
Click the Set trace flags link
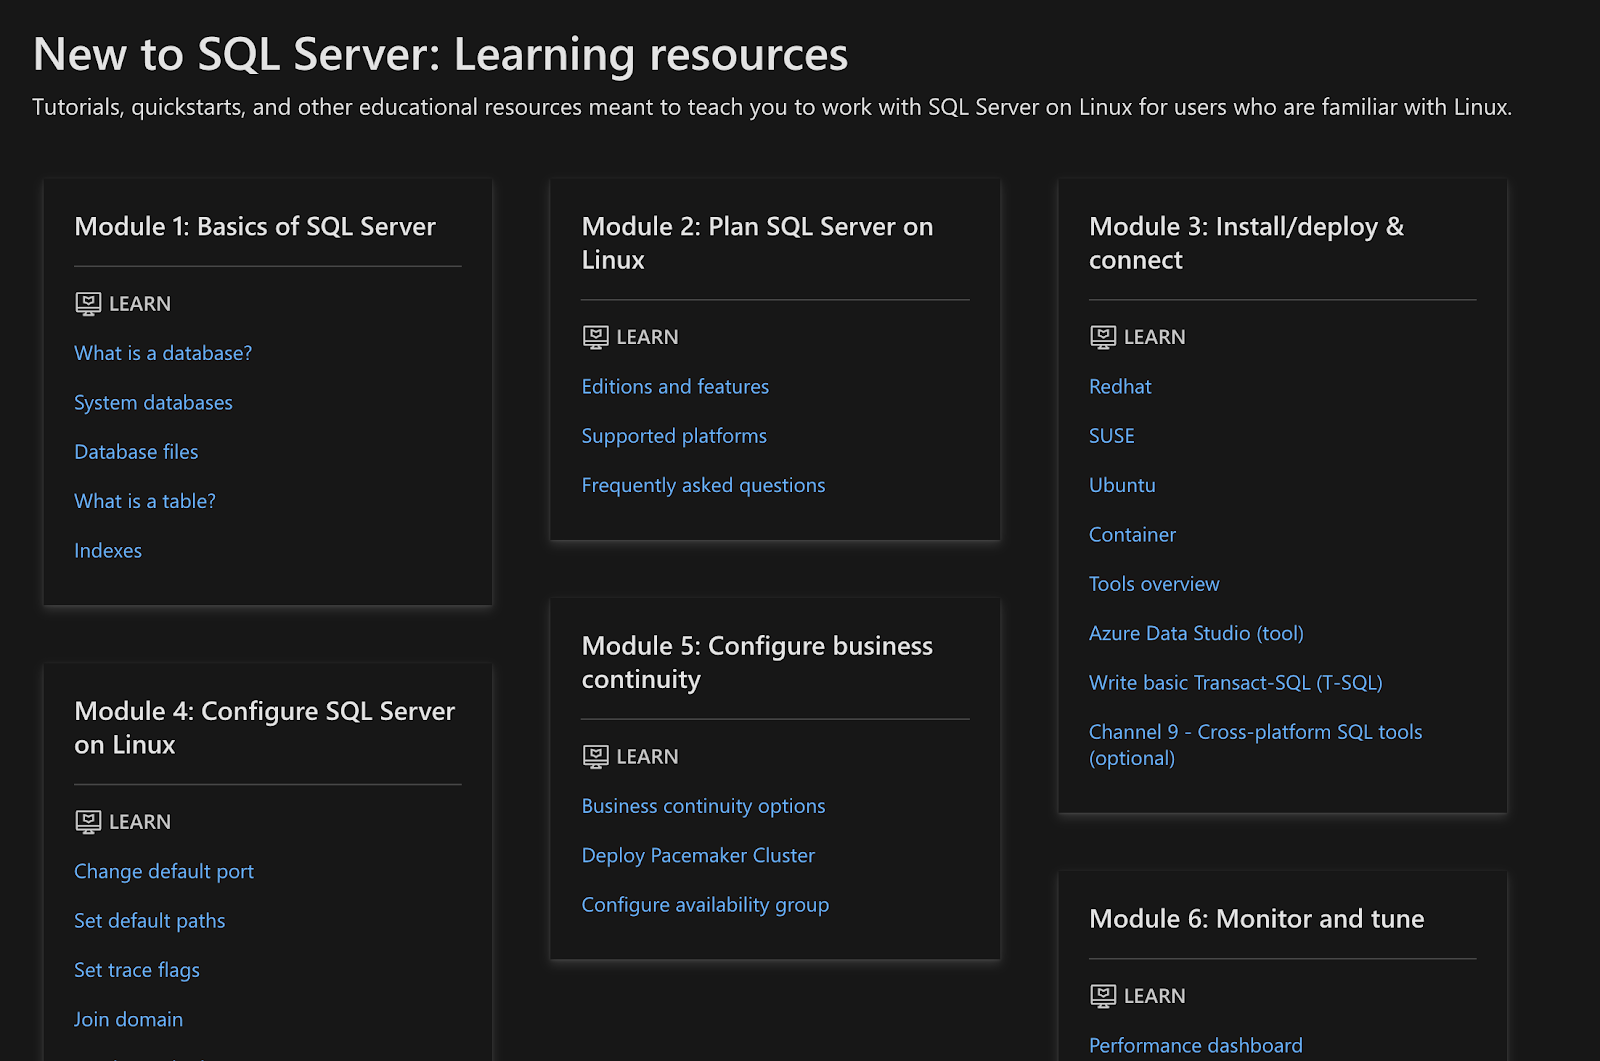[137, 970]
